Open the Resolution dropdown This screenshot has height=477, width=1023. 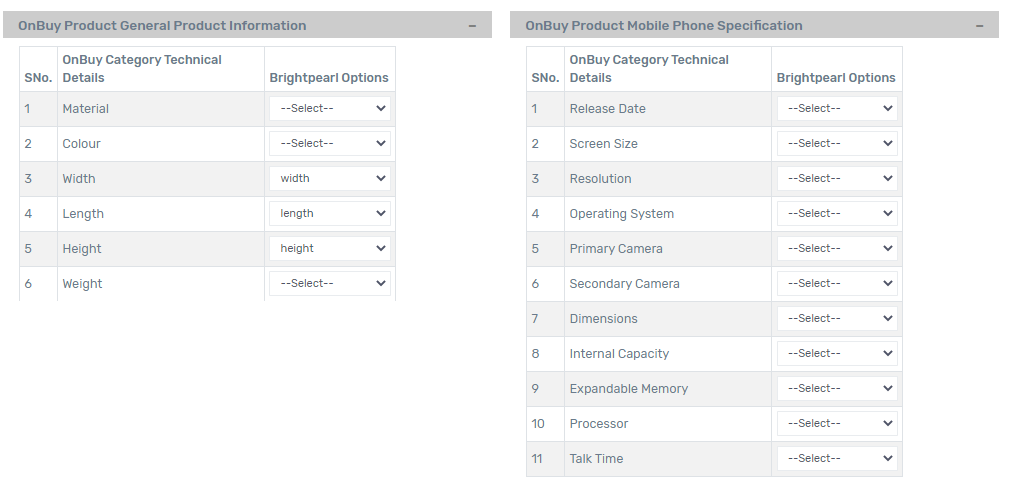[x=837, y=179]
